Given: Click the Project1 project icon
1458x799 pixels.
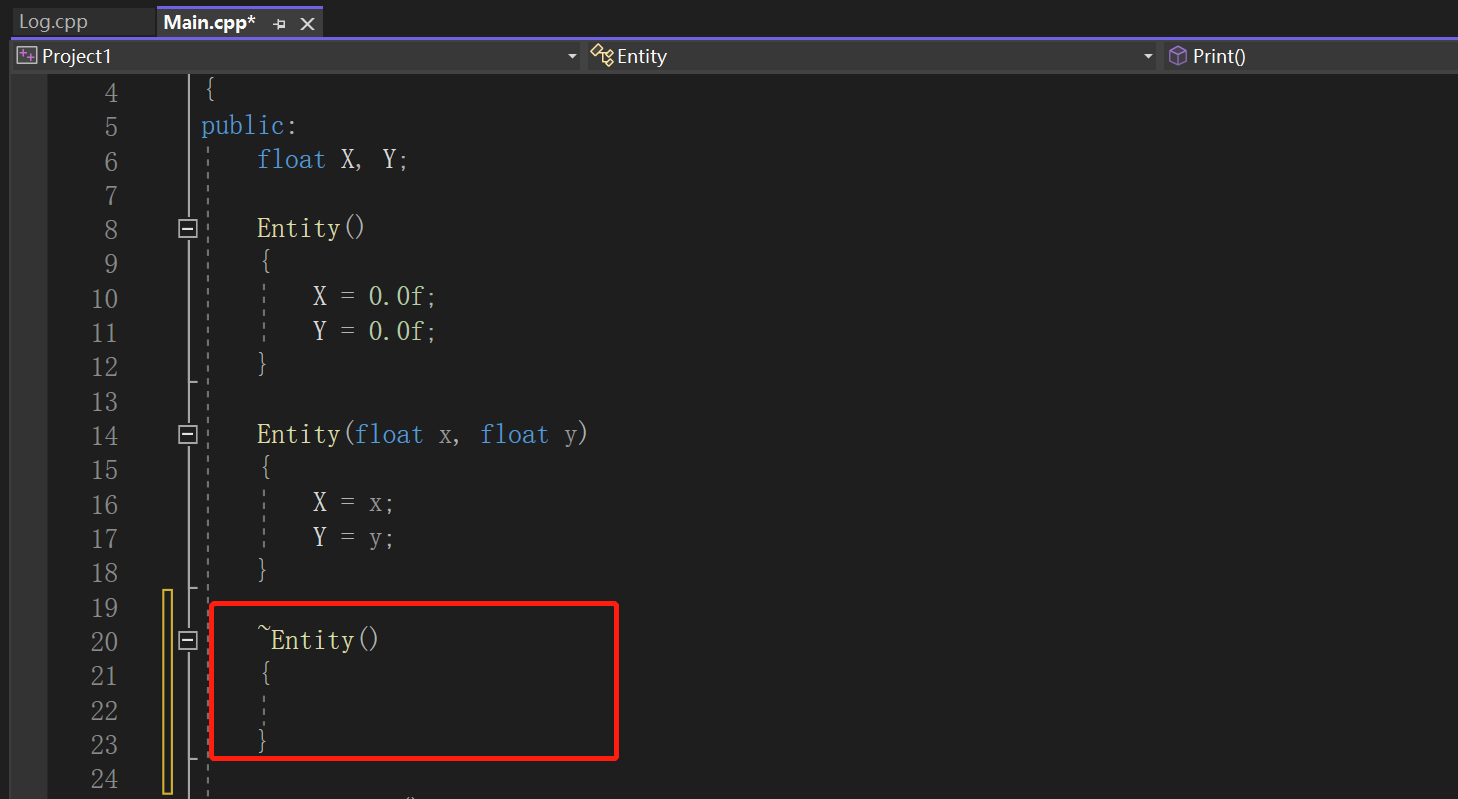Looking at the screenshot, I should click(27, 56).
